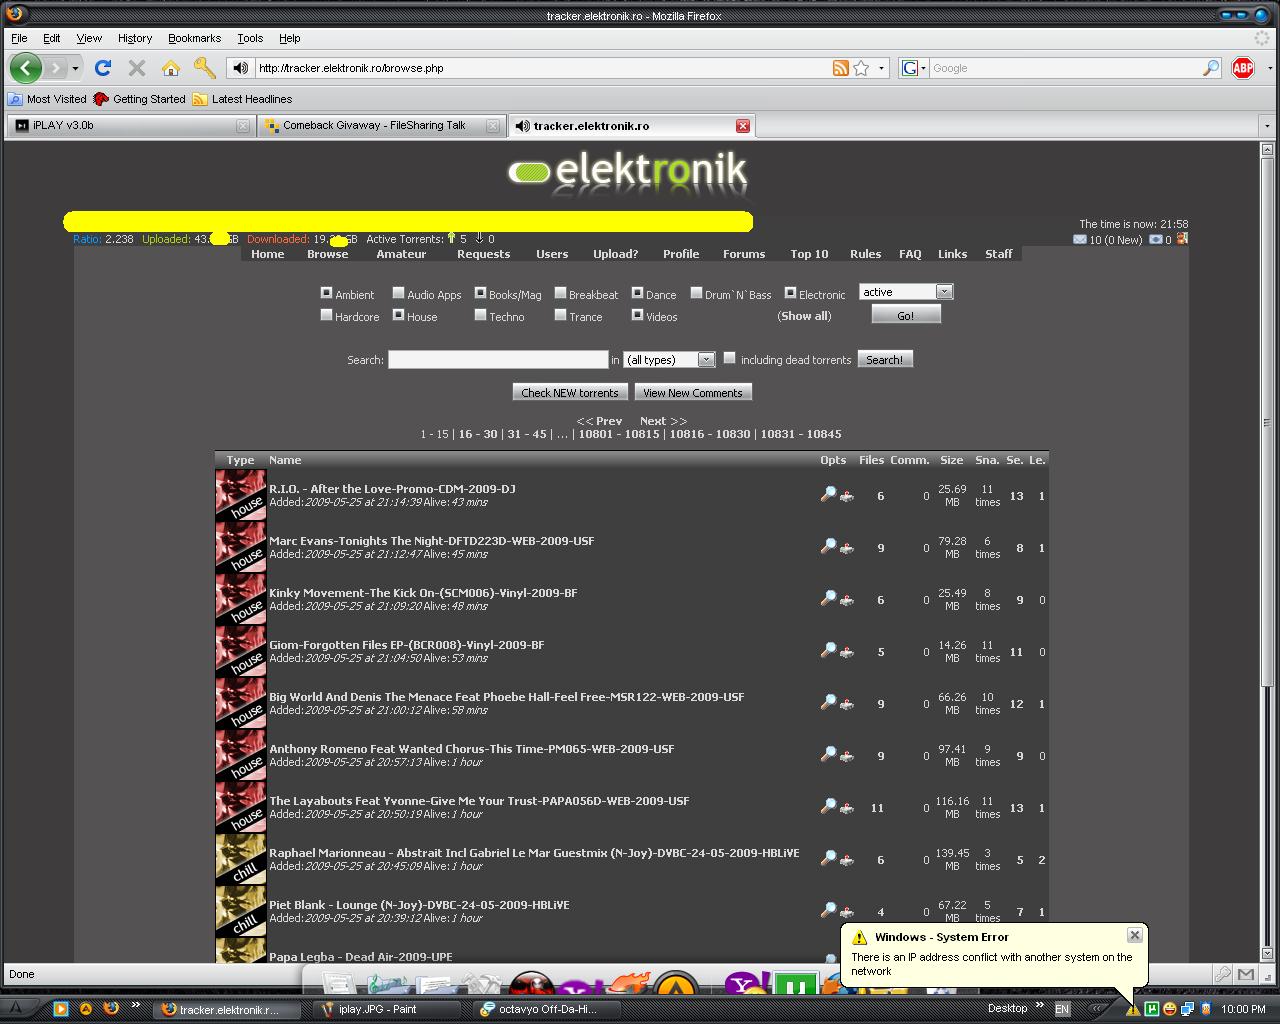1280x1024 pixels.
Task: Click the Go! button
Action: click(x=906, y=315)
